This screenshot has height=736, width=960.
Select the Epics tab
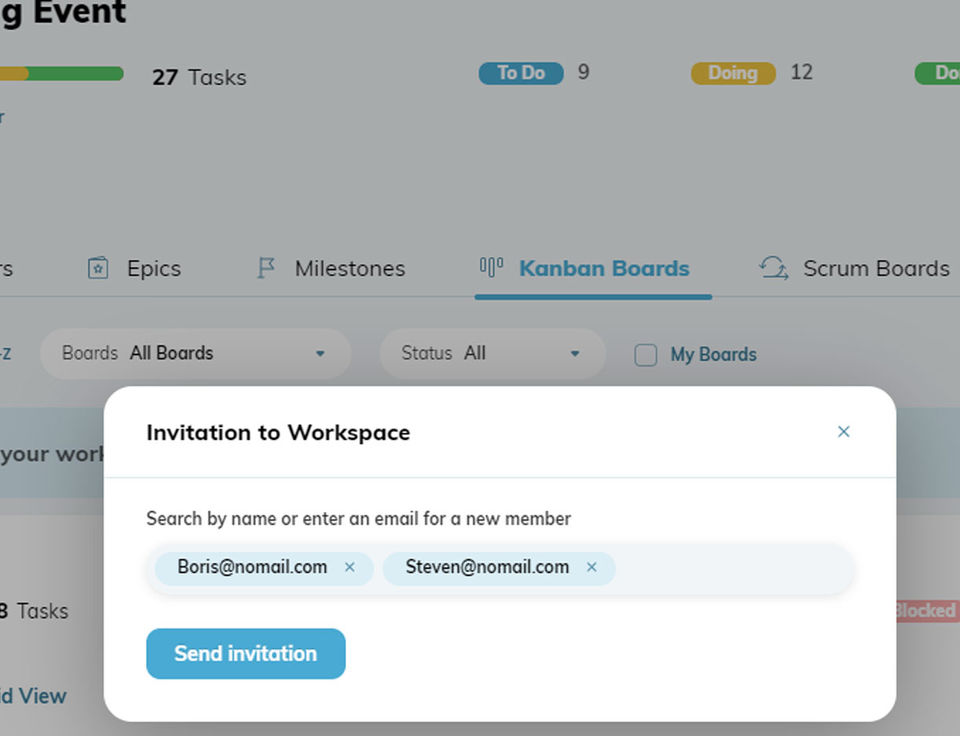pyautogui.click(x=153, y=268)
